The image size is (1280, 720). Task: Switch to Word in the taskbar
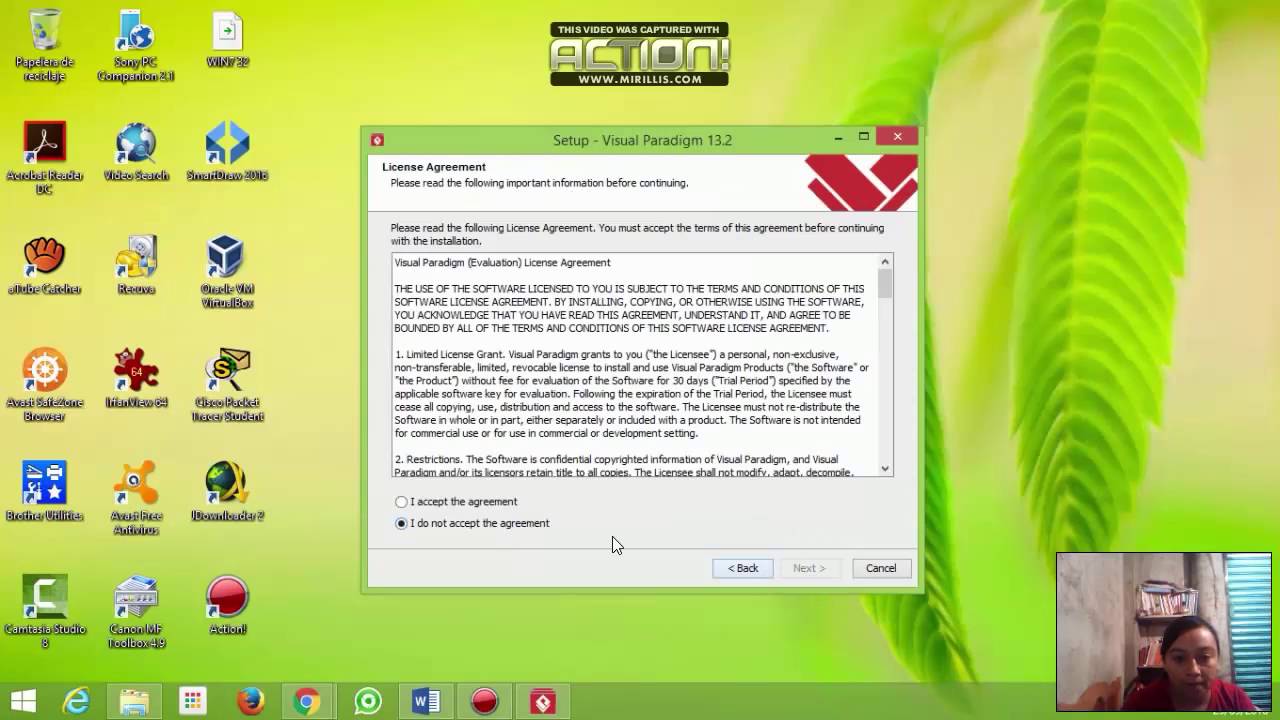(426, 702)
